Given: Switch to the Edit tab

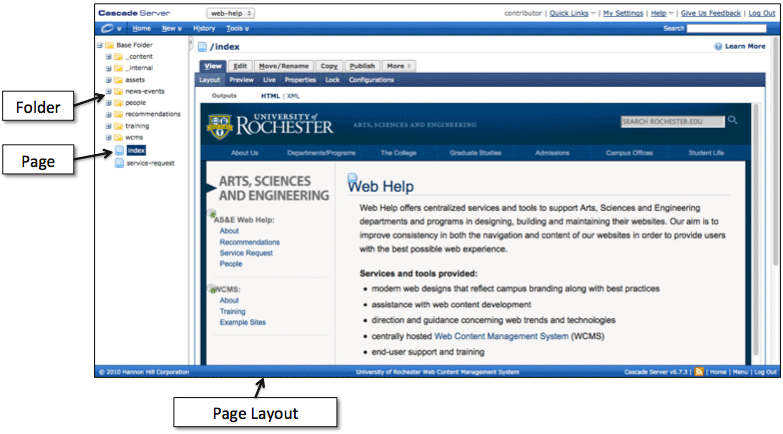Looking at the screenshot, I should (x=240, y=66).
